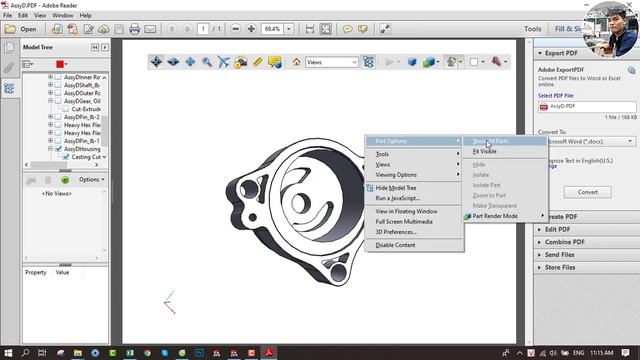Select the 3D Measurement ruler tool
This screenshot has height=360, width=640.
coord(258,62)
